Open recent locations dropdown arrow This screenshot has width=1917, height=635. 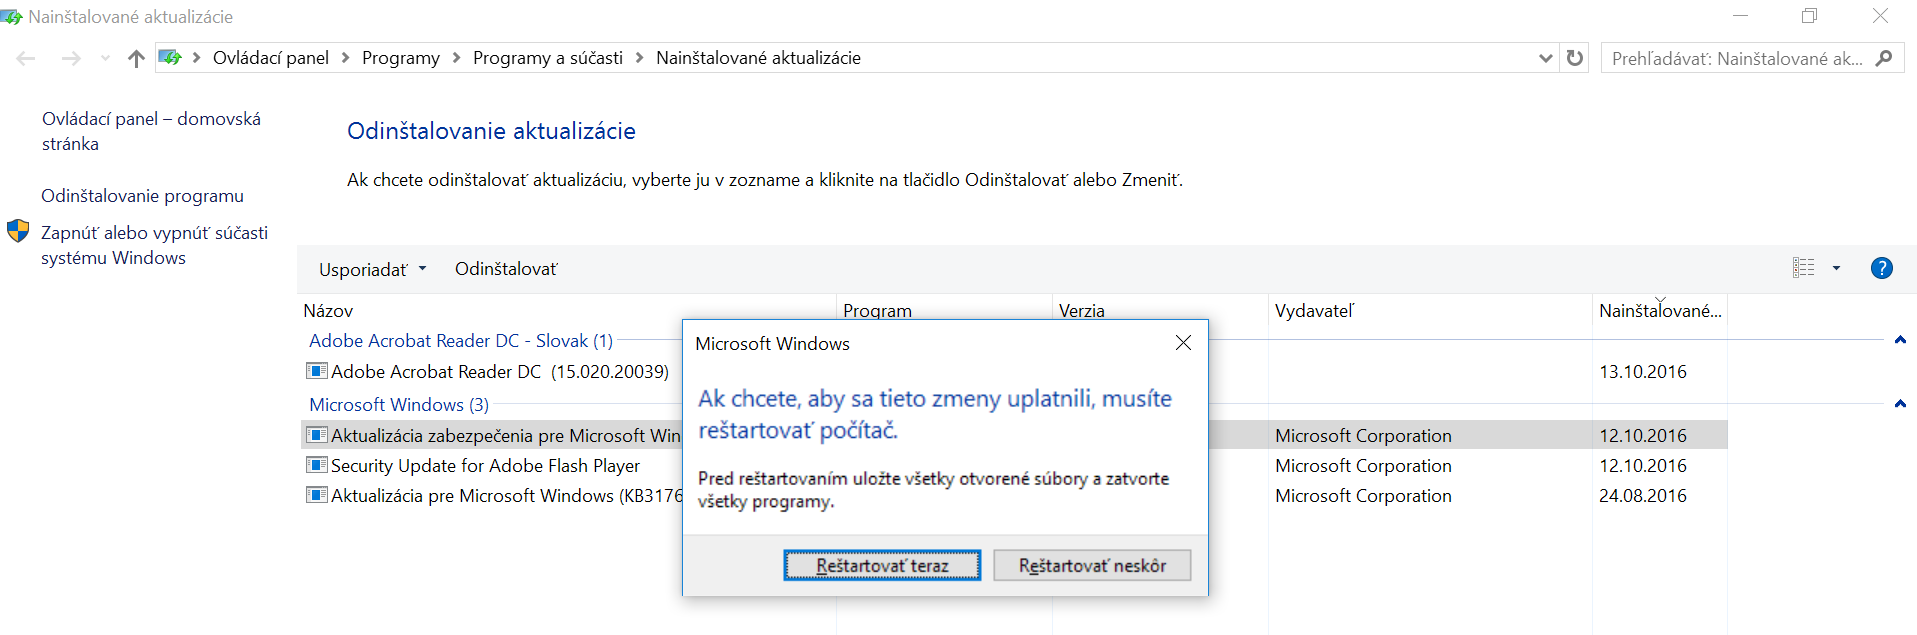[x=105, y=58]
